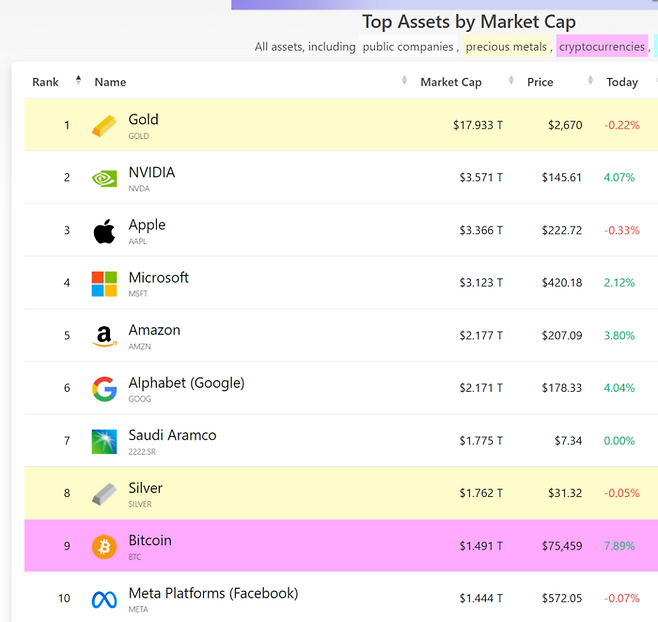Click the Gold bar icon

point(104,126)
